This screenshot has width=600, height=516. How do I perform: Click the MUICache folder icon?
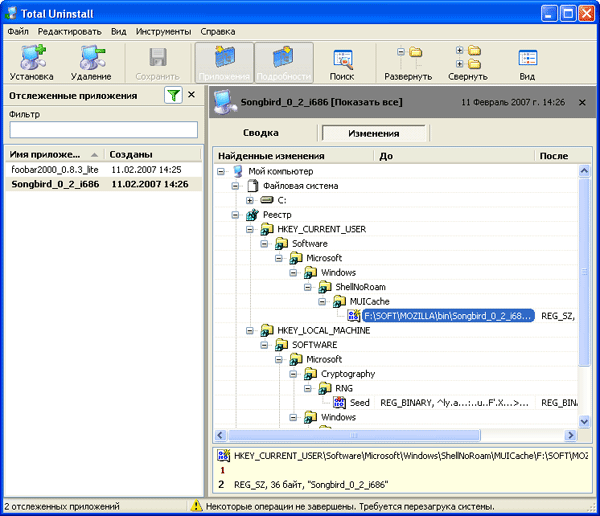[339, 302]
